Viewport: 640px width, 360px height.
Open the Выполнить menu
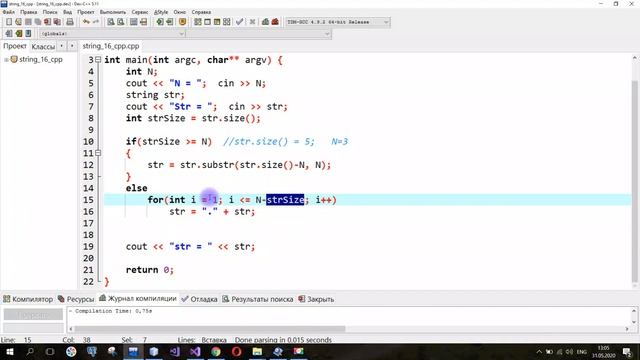[x=113, y=12]
